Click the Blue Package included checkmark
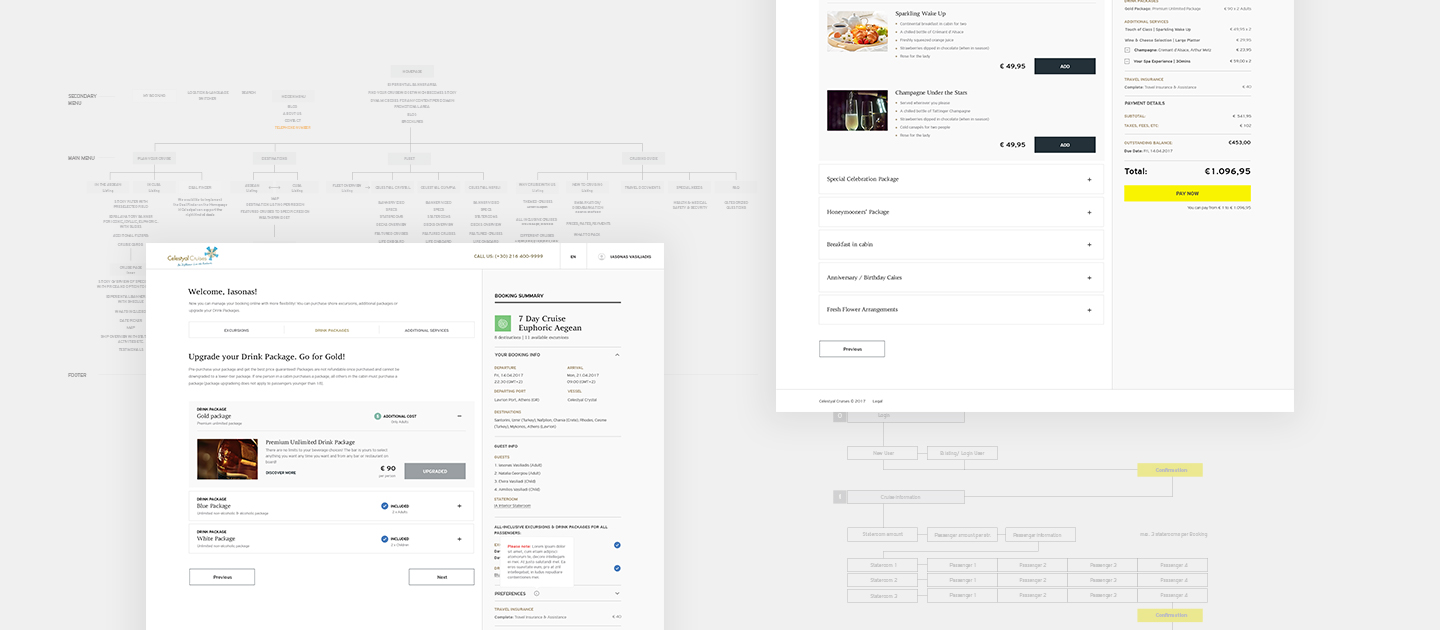 385,506
